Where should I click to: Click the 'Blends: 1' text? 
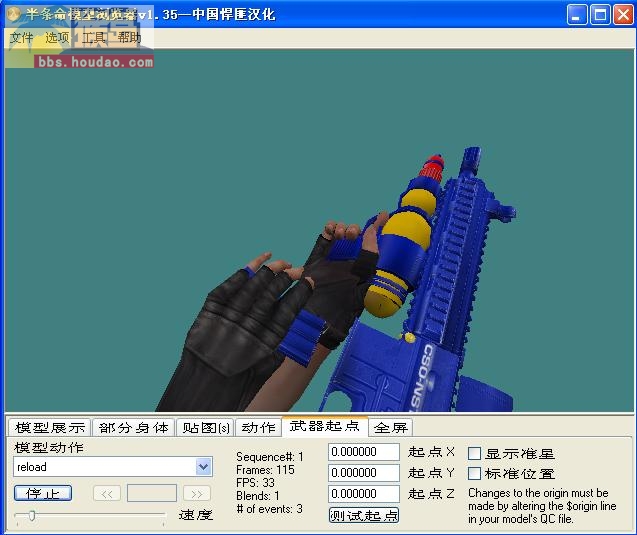click(x=258, y=496)
